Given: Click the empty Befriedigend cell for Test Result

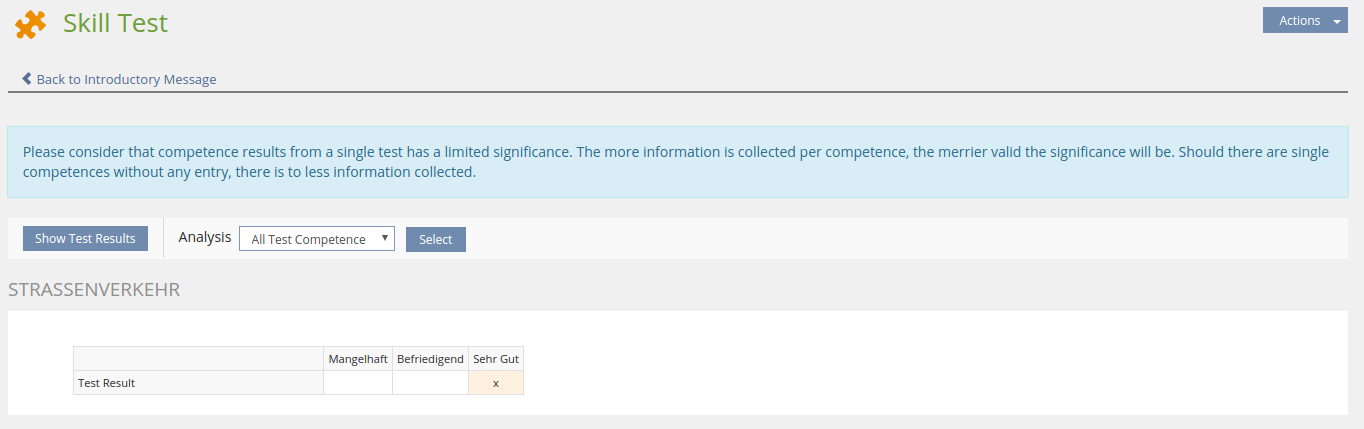Looking at the screenshot, I should coord(430,383).
